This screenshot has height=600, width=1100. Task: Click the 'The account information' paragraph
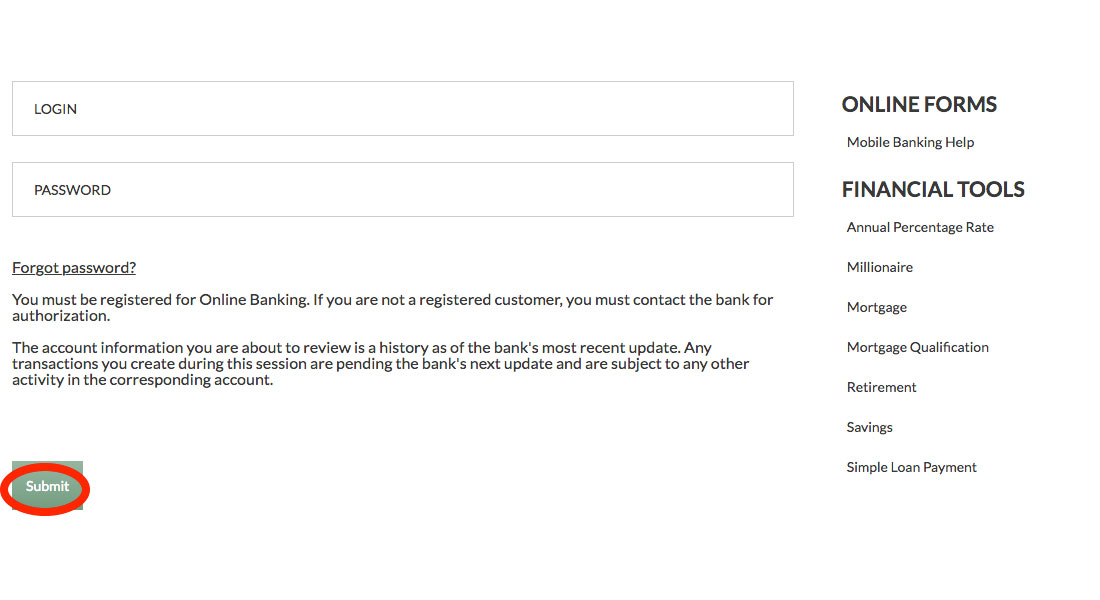pyautogui.click(x=380, y=364)
